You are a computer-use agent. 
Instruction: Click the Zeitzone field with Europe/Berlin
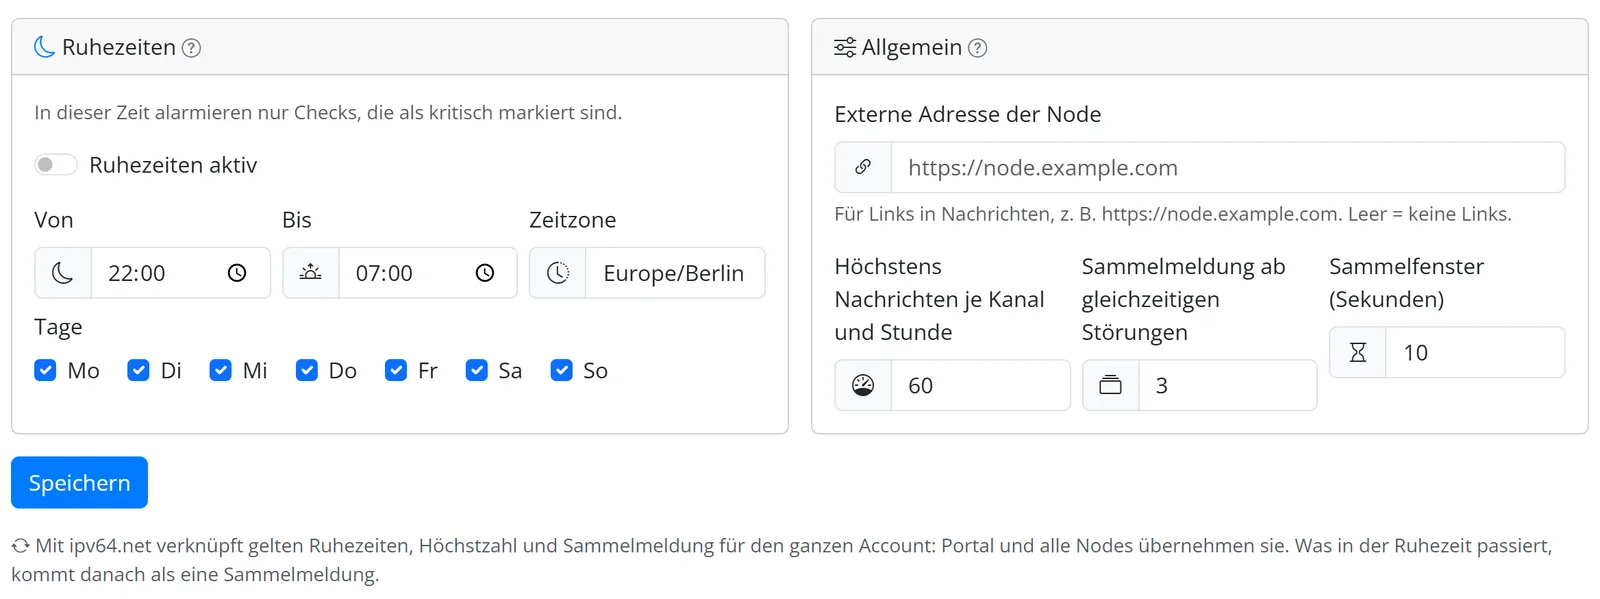675,273
